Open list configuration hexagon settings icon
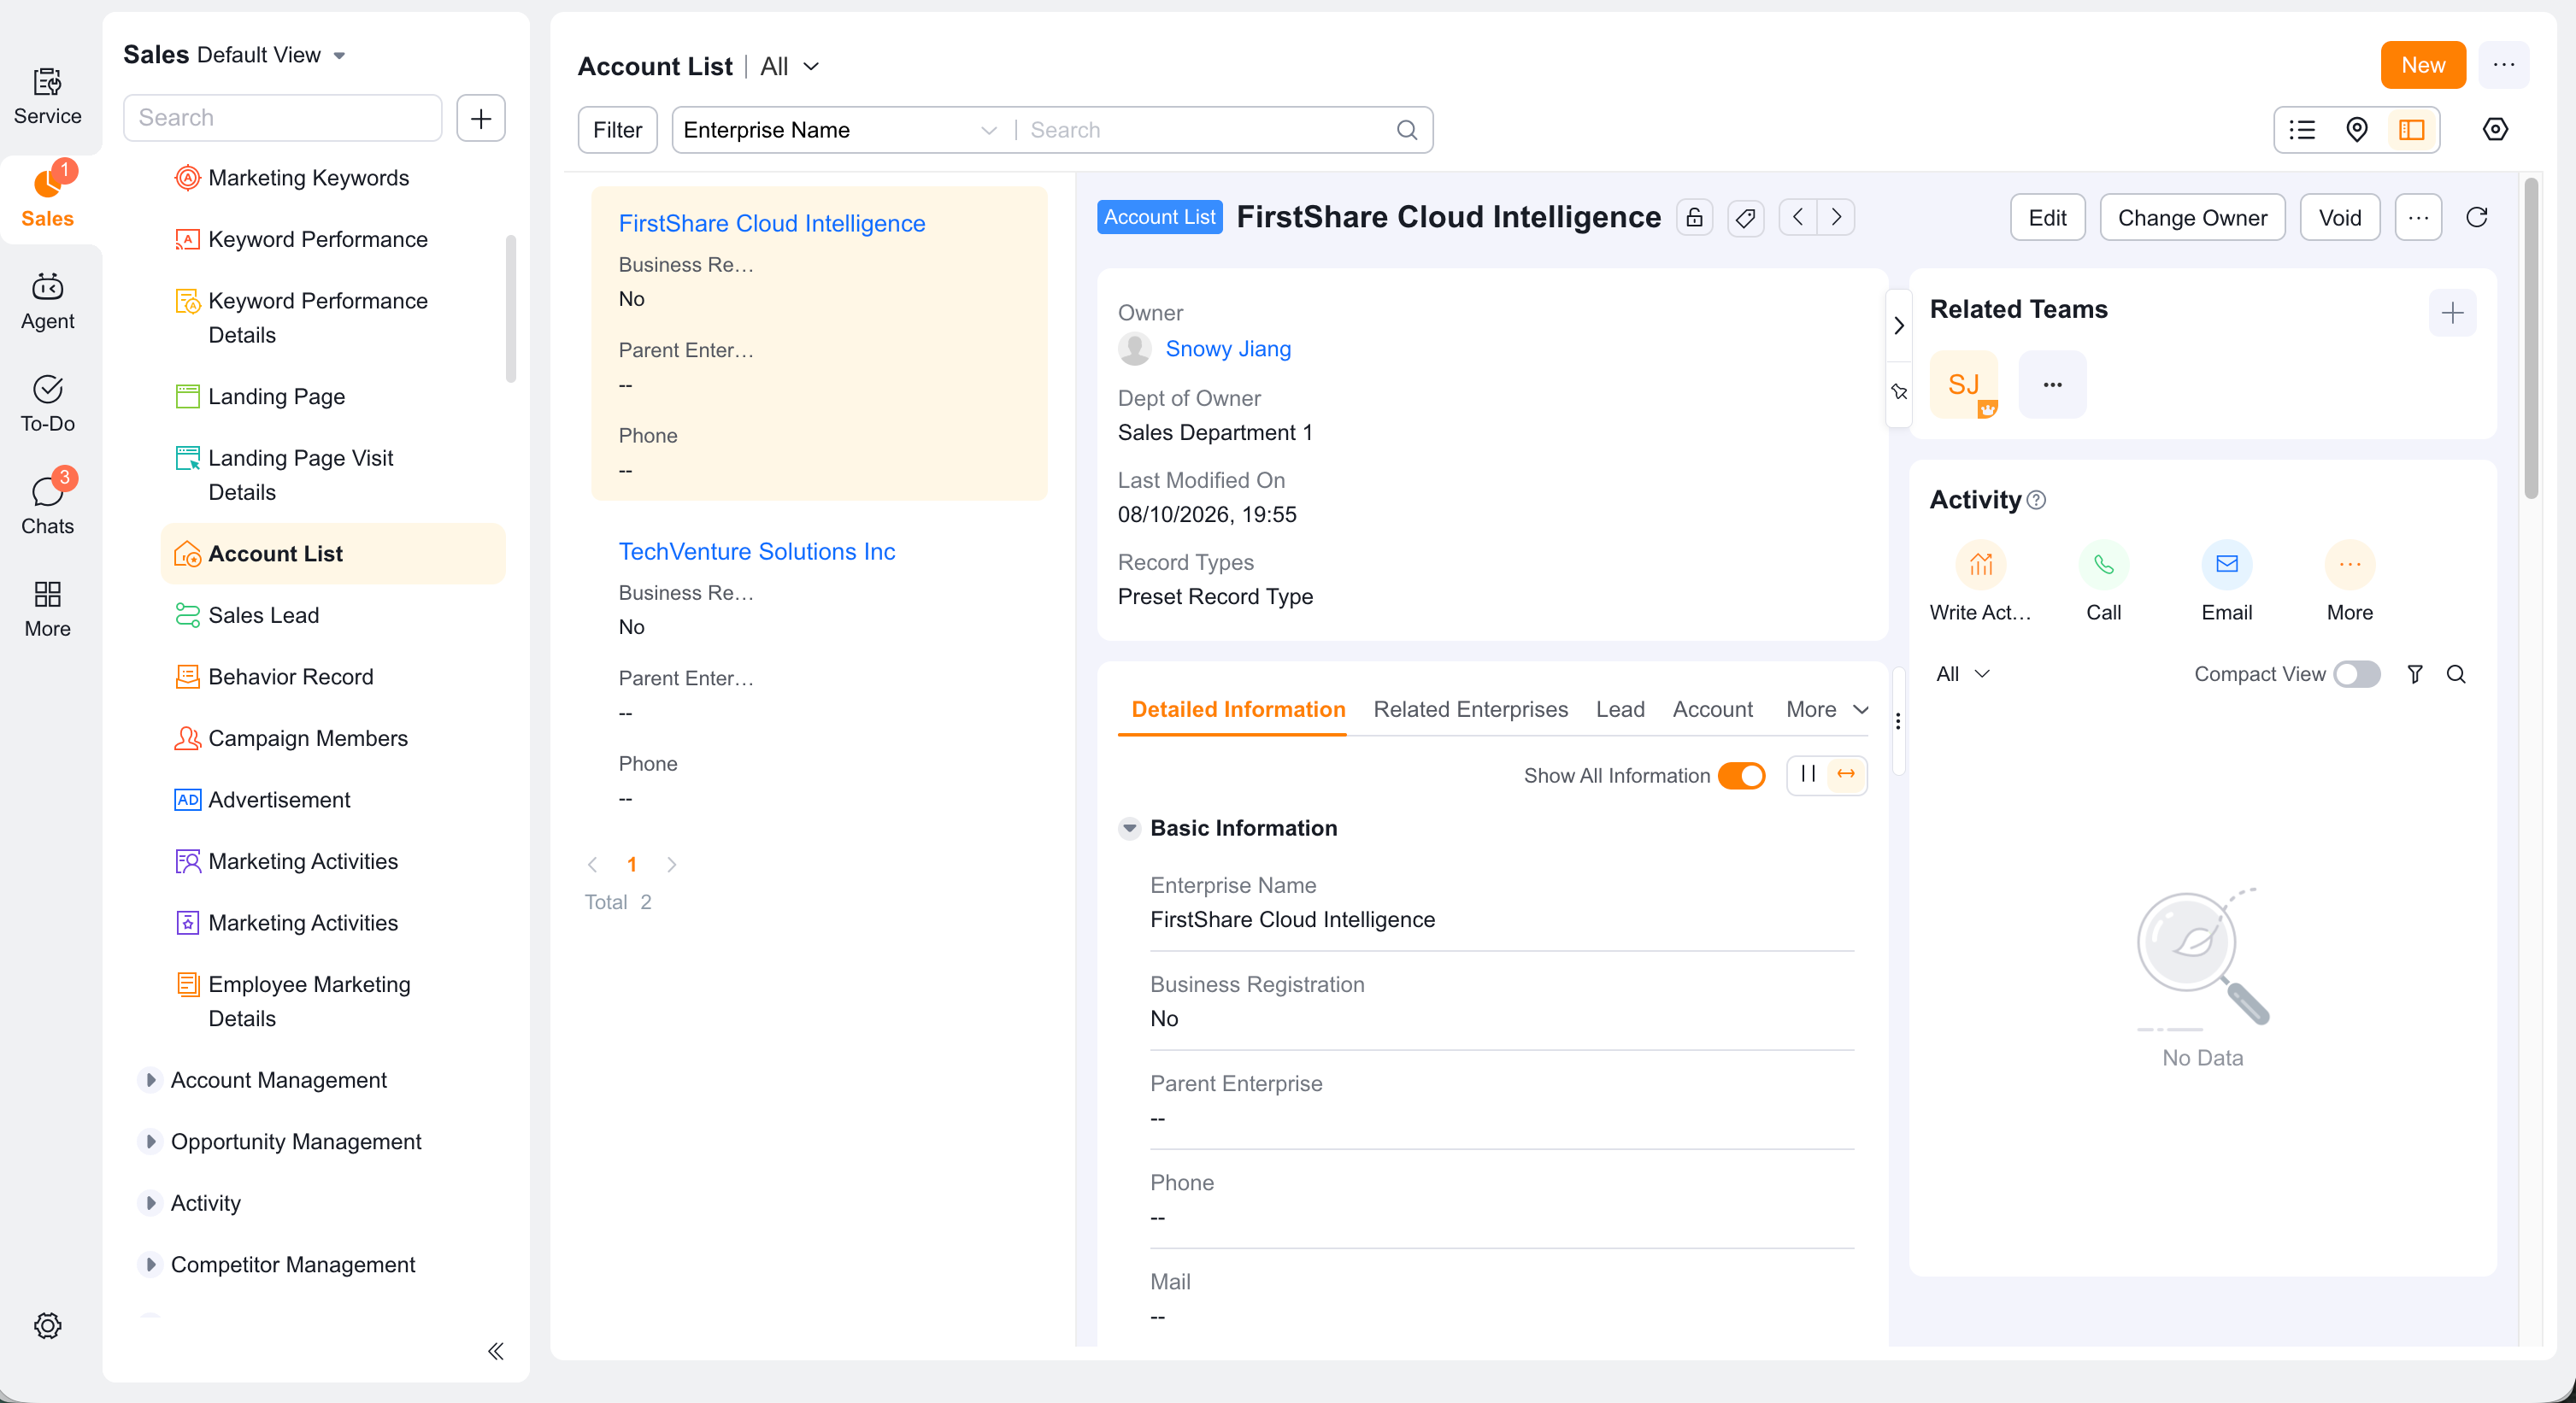The height and width of the screenshot is (1403, 2576). click(x=2495, y=130)
